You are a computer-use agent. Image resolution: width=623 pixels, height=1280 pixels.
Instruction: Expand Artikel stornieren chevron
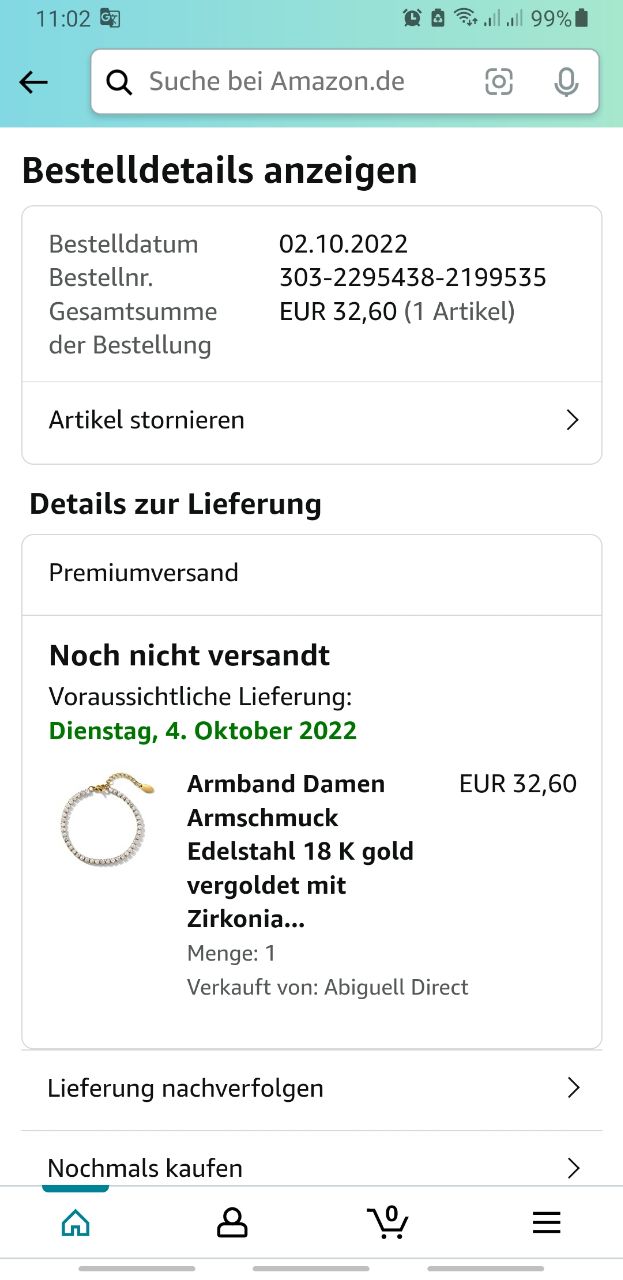pos(572,420)
